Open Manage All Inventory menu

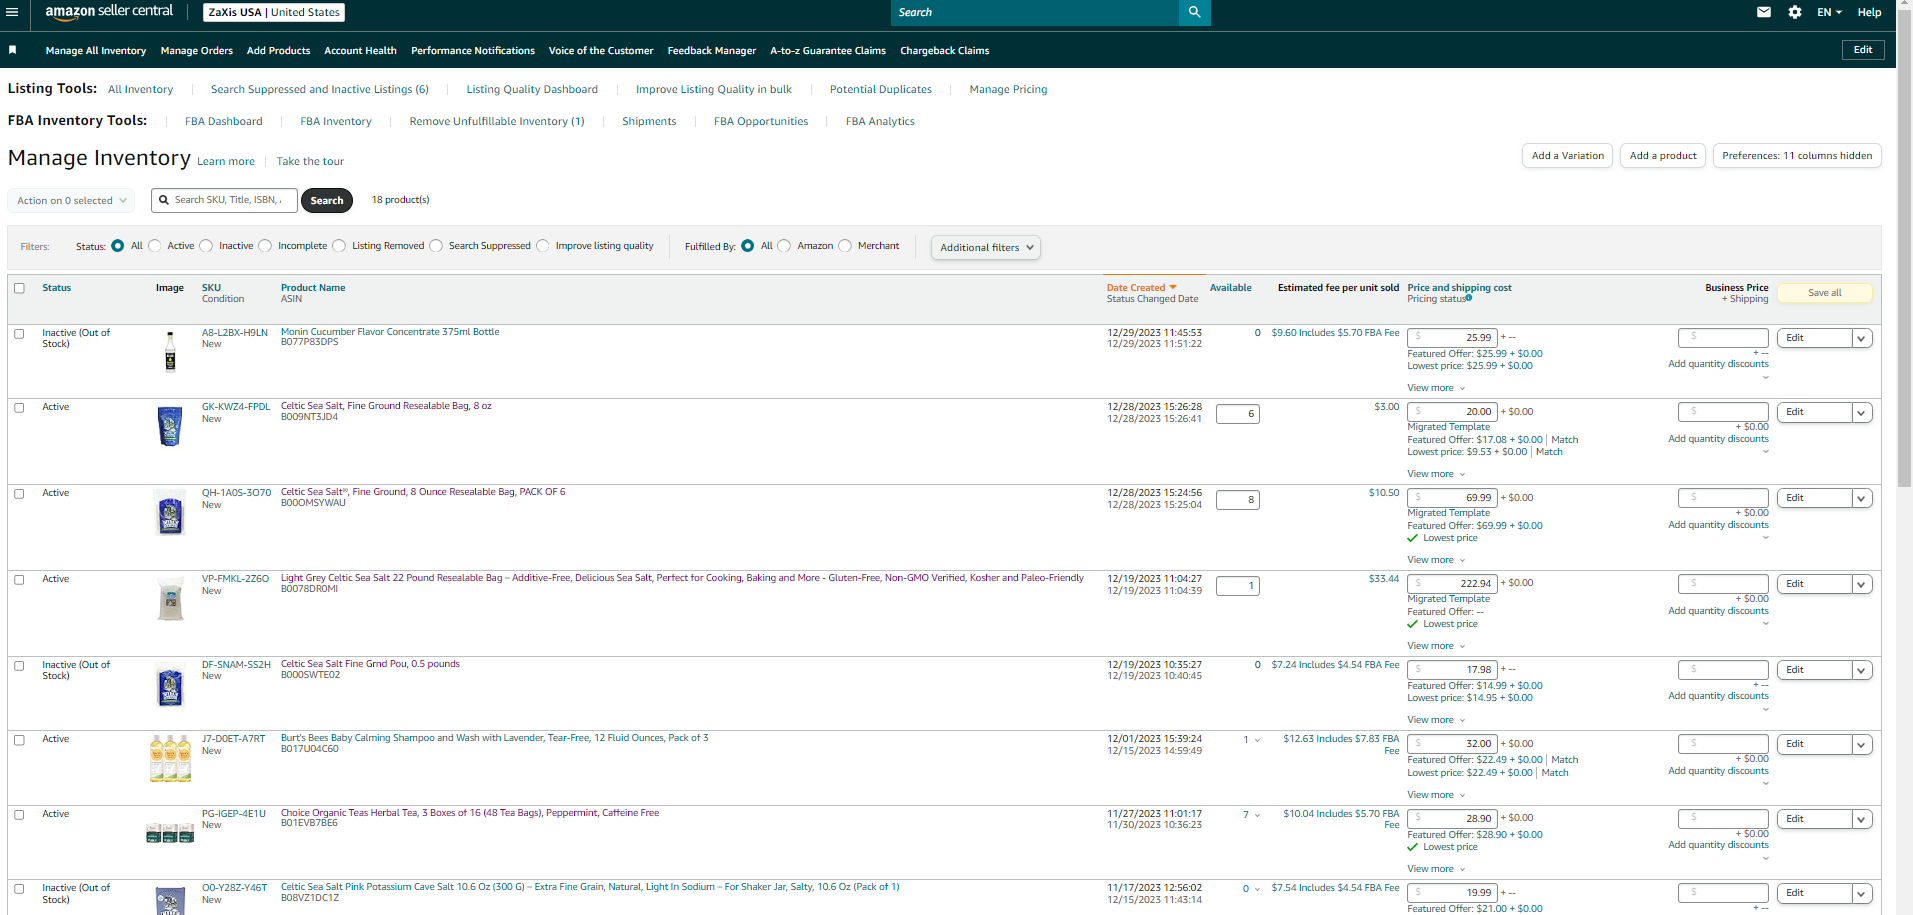click(x=96, y=50)
